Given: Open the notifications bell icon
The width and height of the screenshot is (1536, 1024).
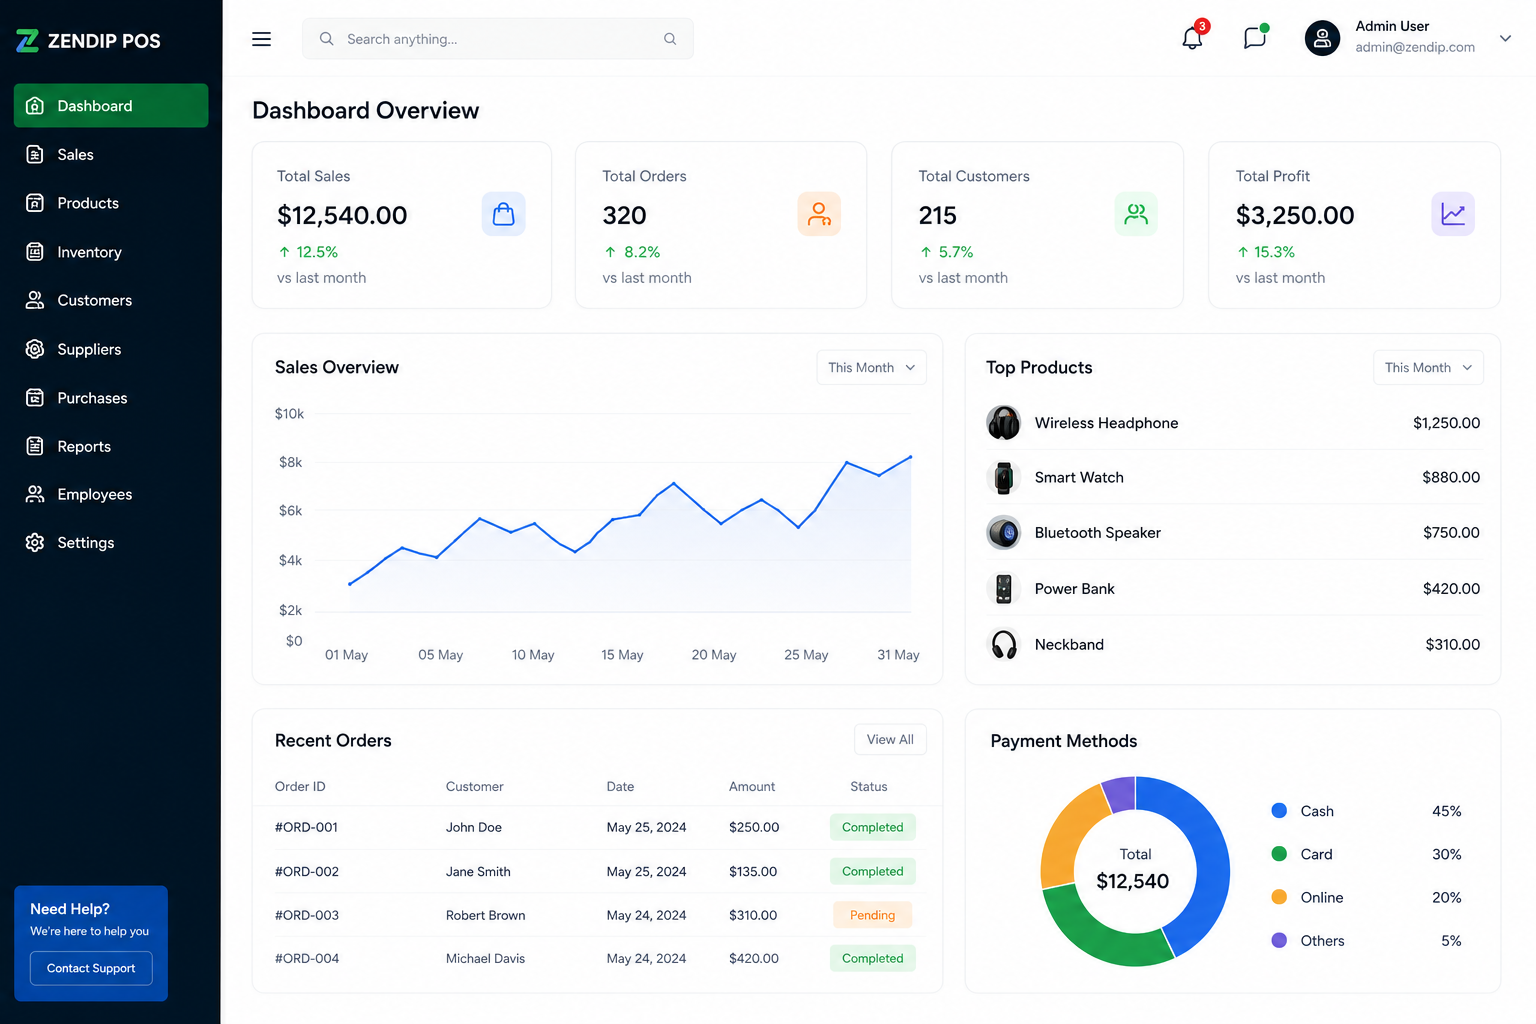Looking at the screenshot, I should pos(1192,38).
